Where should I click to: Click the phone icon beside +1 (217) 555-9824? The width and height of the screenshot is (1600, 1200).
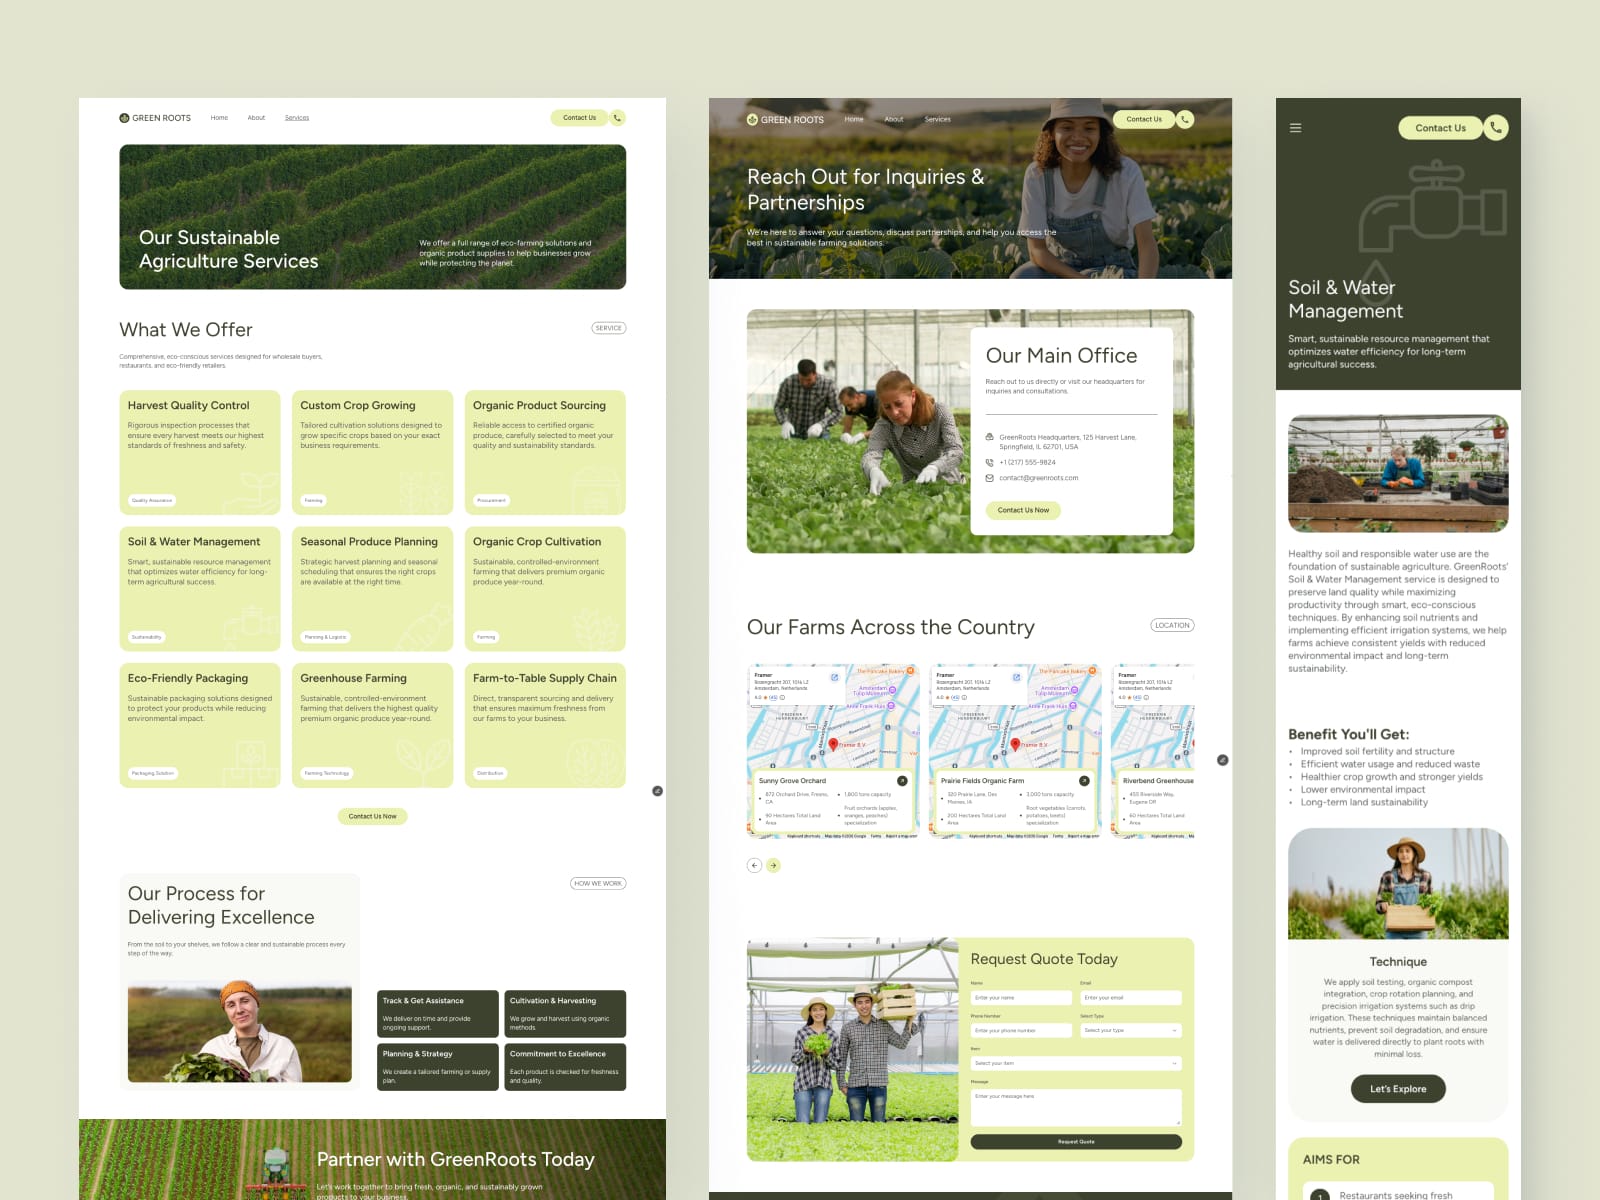pyautogui.click(x=990, y=462)
